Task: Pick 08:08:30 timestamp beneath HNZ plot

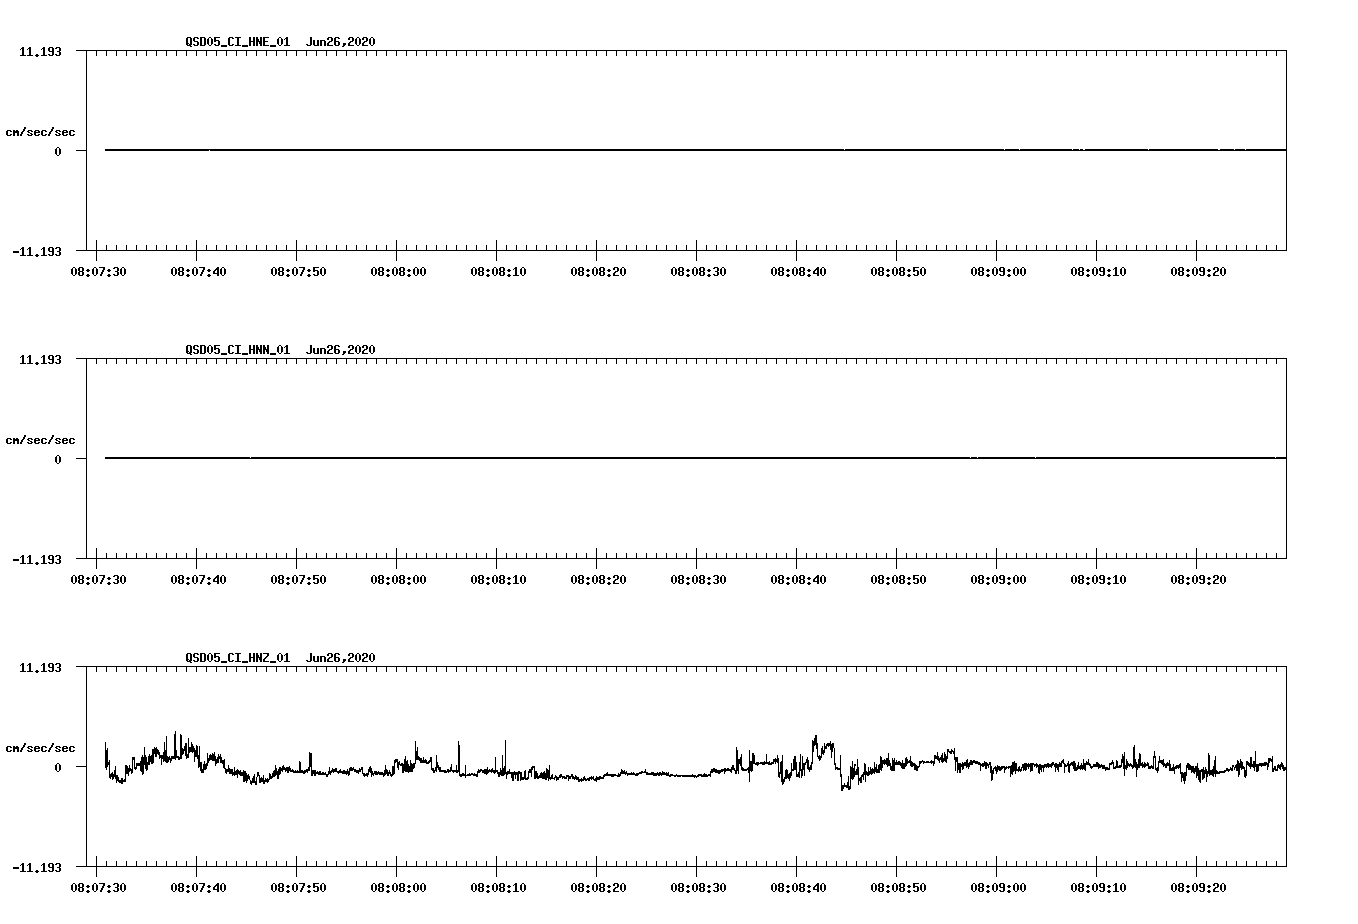Action: point(698,887)
